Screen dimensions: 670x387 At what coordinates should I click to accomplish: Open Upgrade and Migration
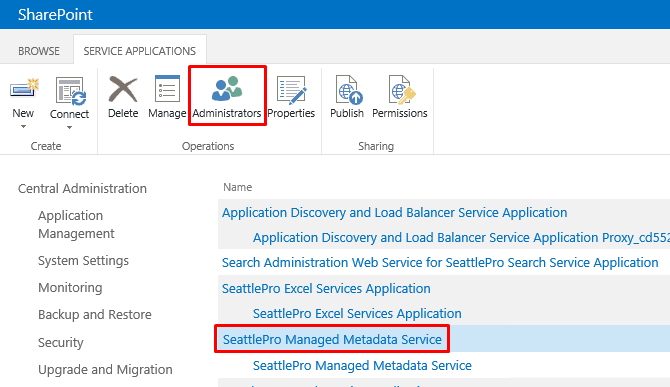(105, 369)
